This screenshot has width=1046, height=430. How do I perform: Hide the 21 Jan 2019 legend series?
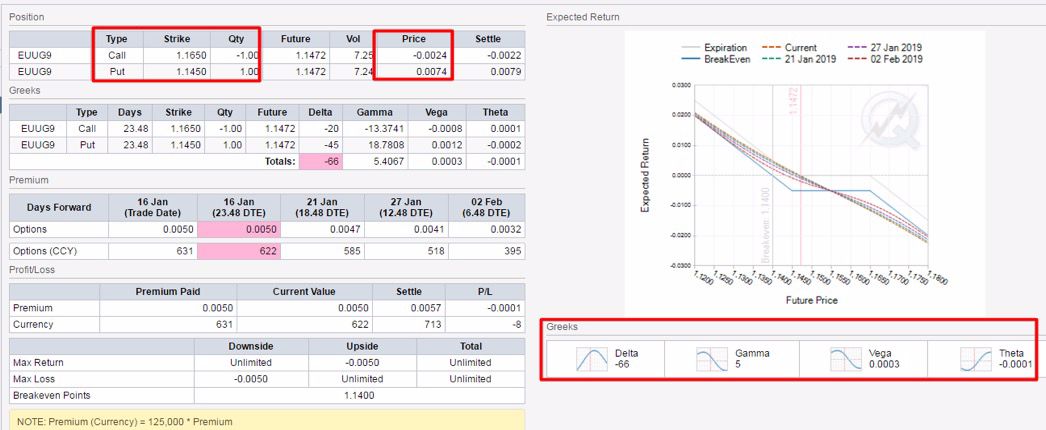[x=798, y=59]
